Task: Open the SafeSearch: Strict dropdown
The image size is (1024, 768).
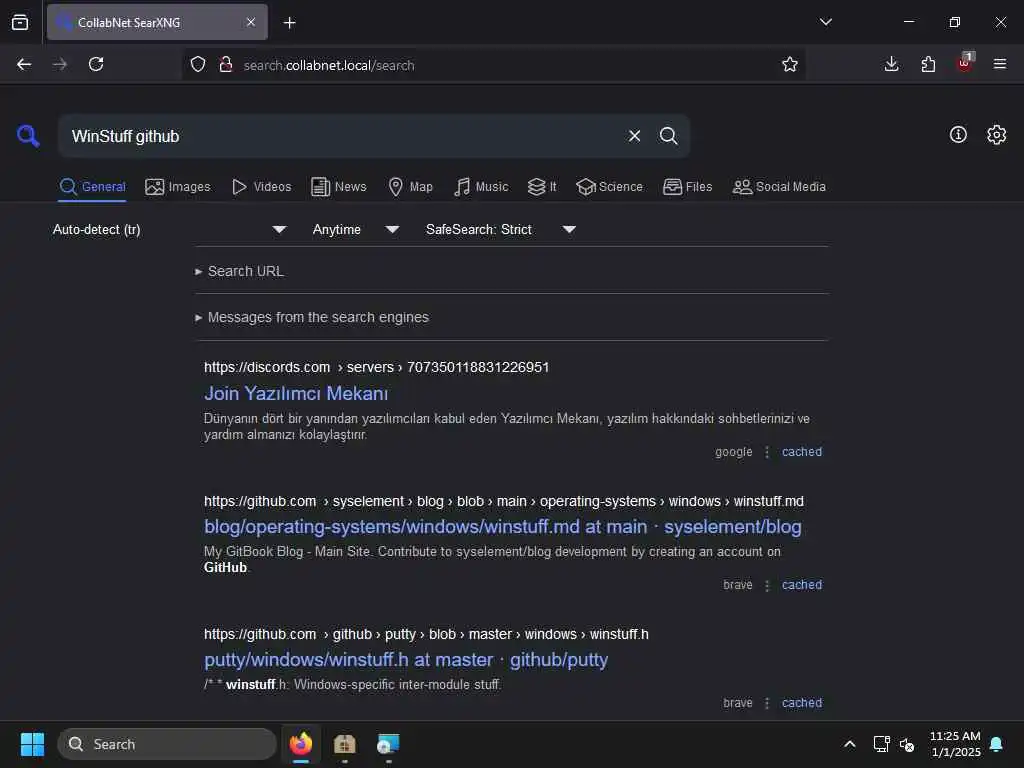Action: point(500,230)
